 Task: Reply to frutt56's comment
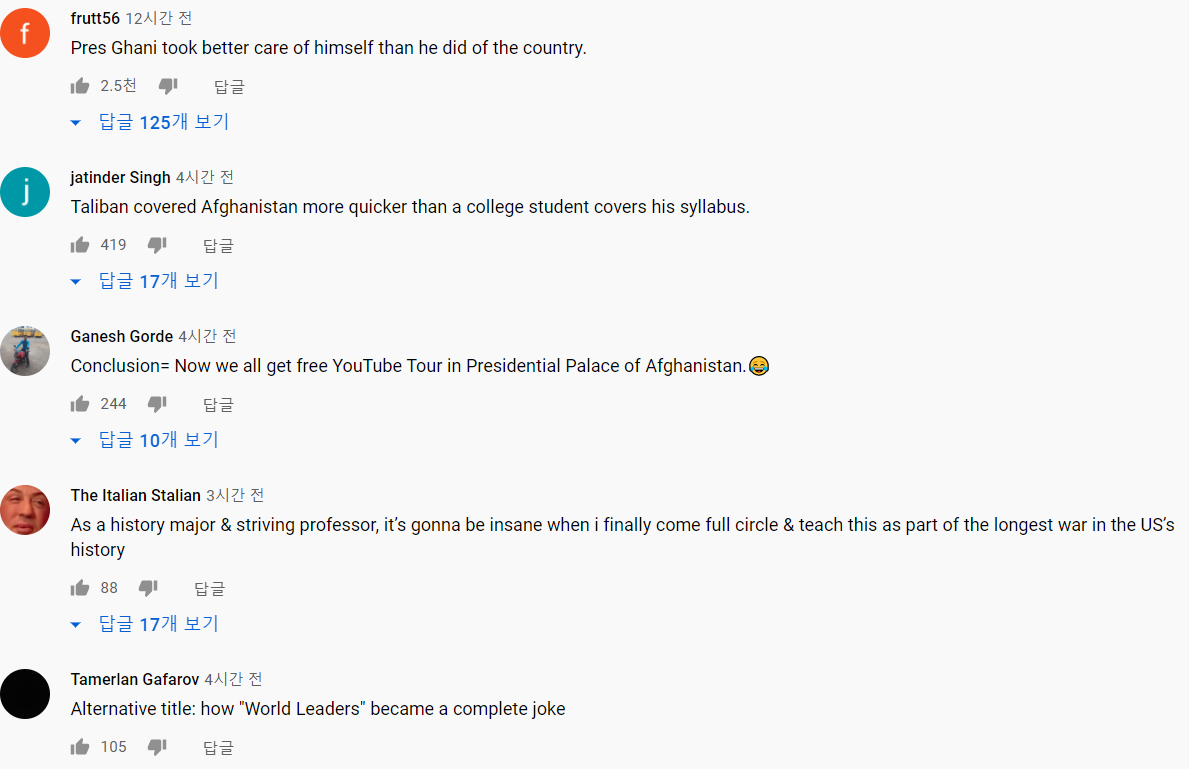(229, 87)
